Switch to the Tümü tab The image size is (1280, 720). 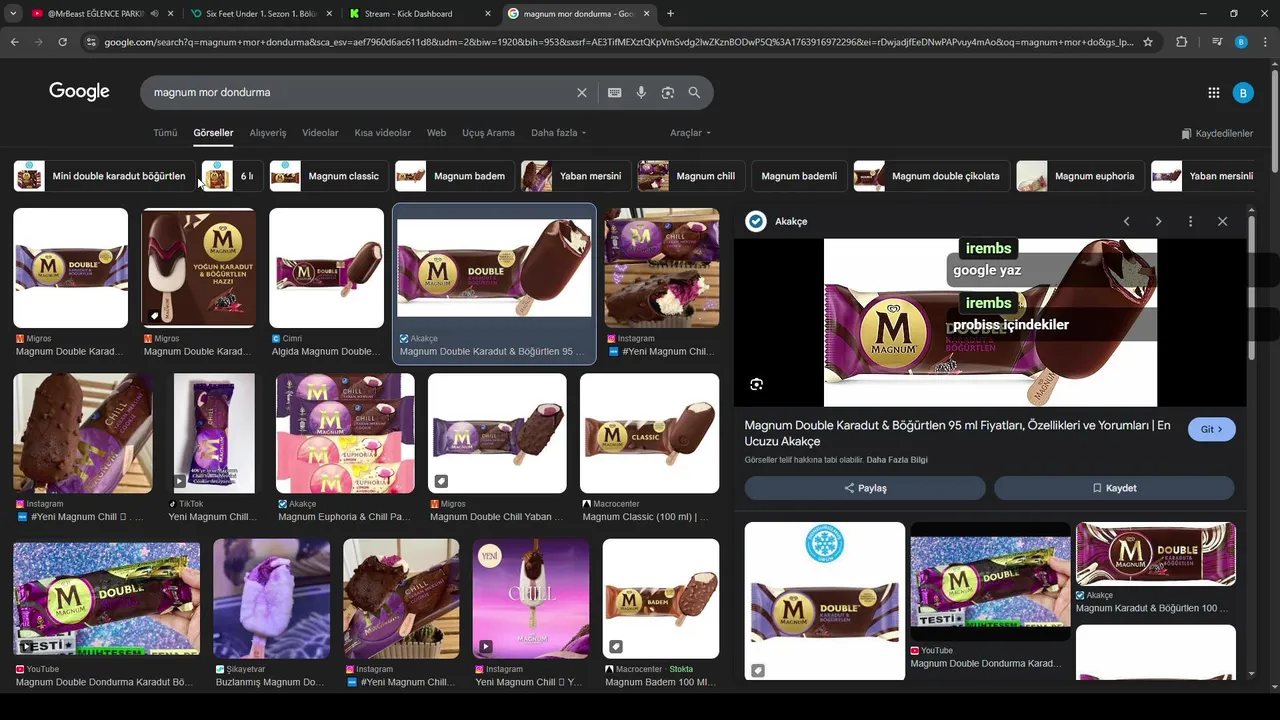[x=165, y=133]
